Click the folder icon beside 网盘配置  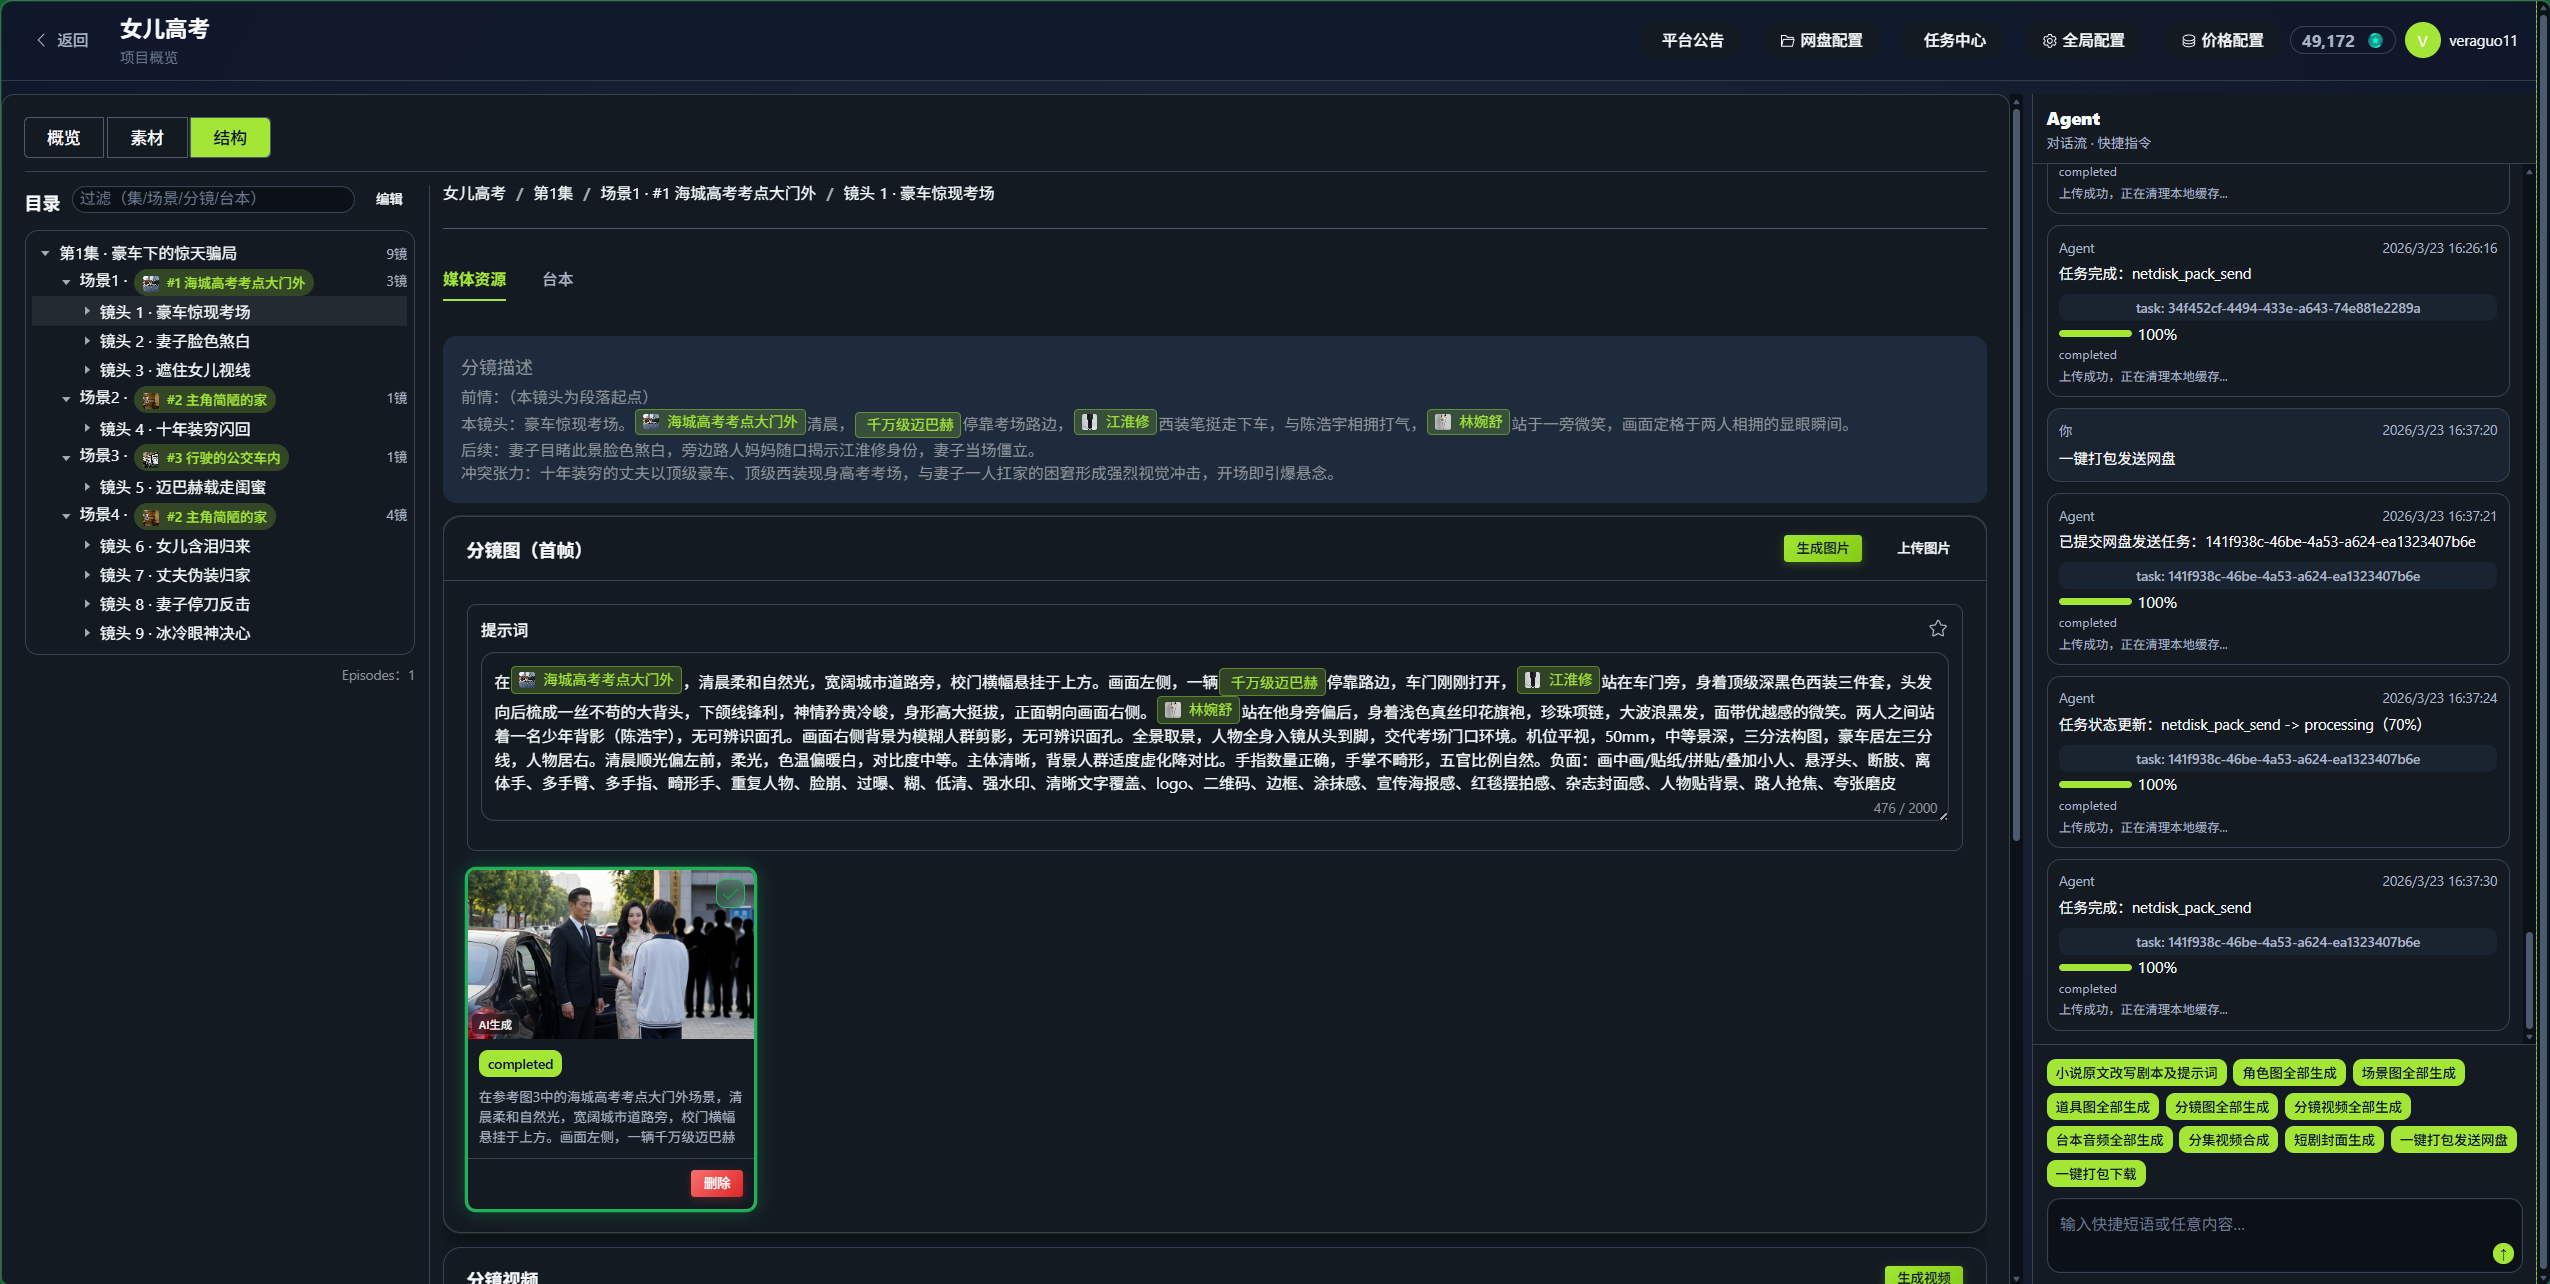pos(1786,41)
